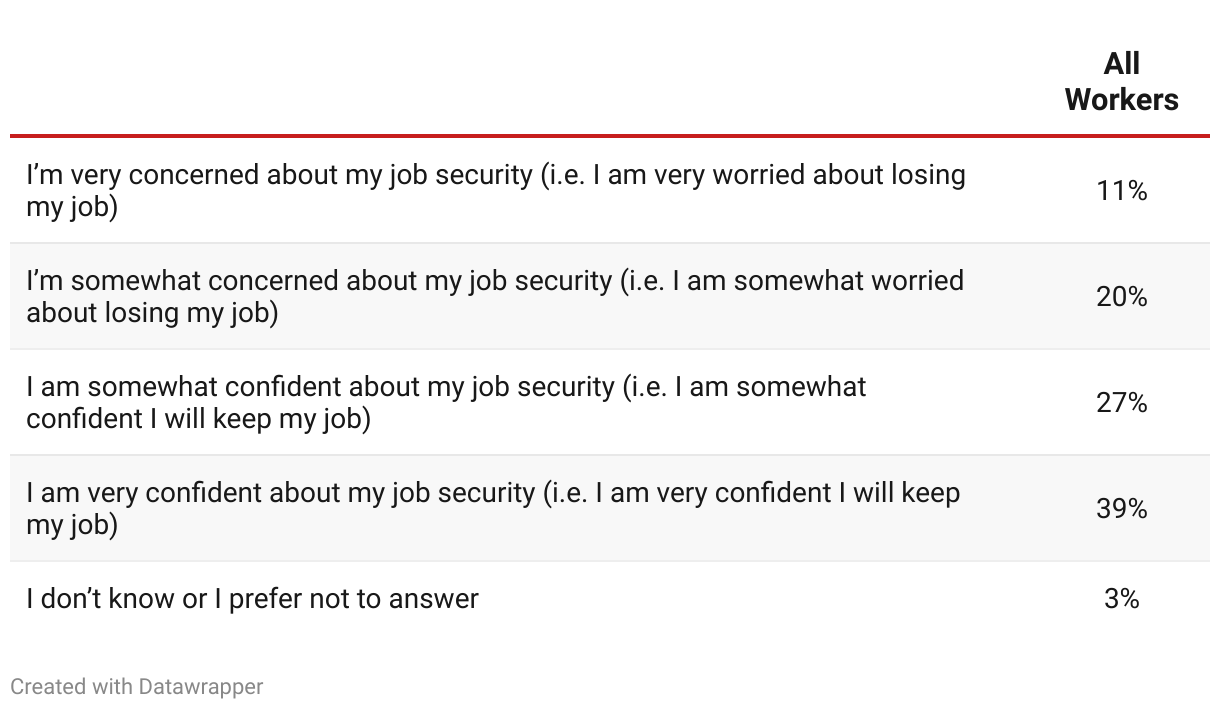
Task: Click the word 'Workers' in the header
Action: click(1121, 100)
